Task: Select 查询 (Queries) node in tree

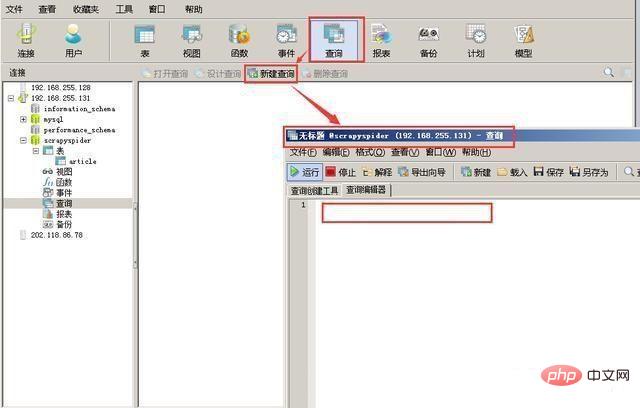Action: tap(64, 204)
